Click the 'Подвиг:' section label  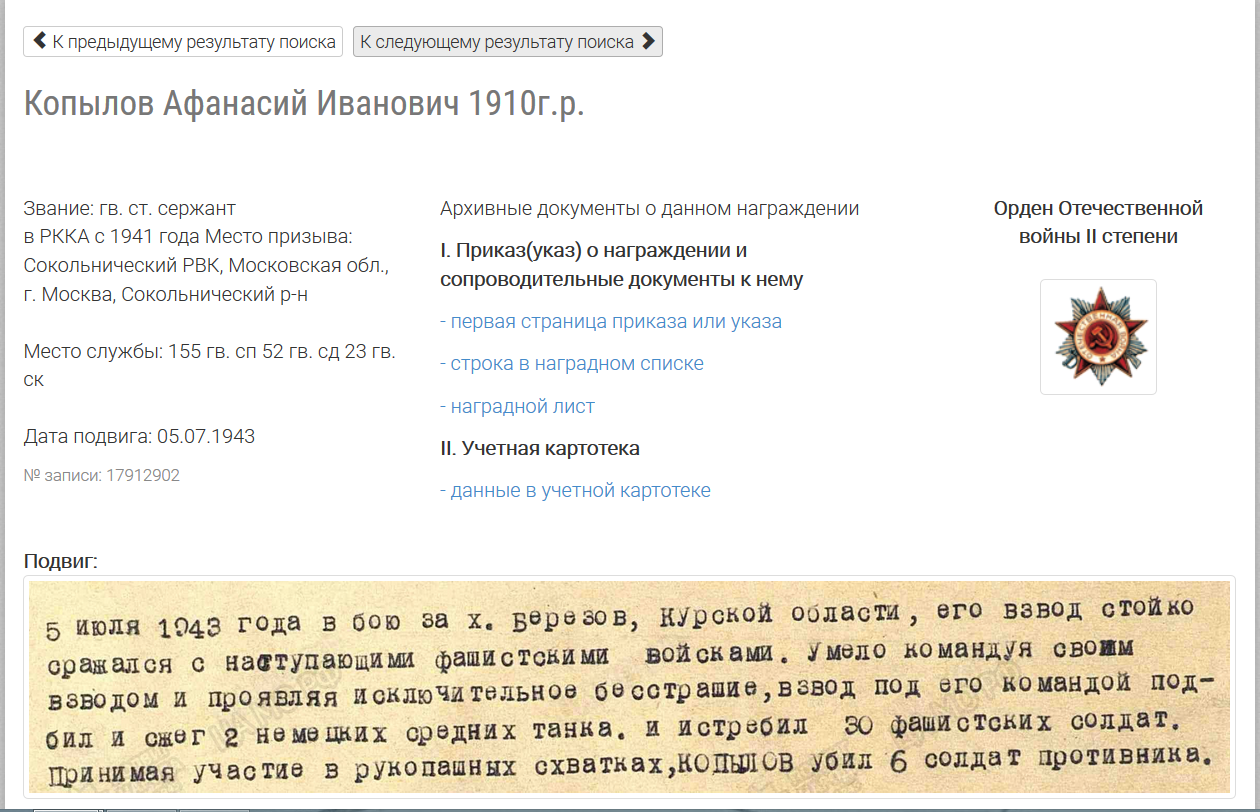[61, 561]
